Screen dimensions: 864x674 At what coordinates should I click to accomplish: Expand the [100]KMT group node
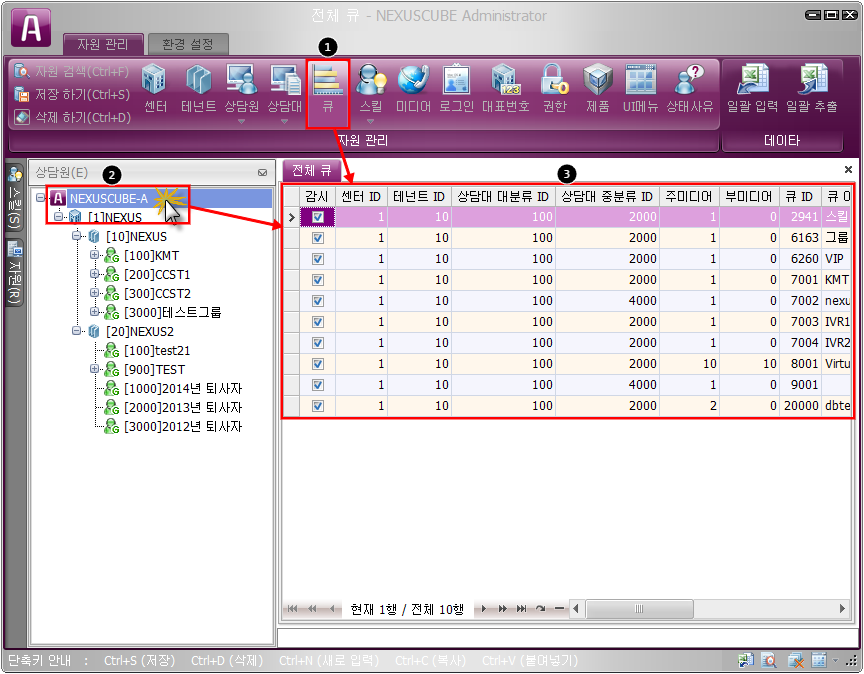pyautogui.click(x=95, y=255)
